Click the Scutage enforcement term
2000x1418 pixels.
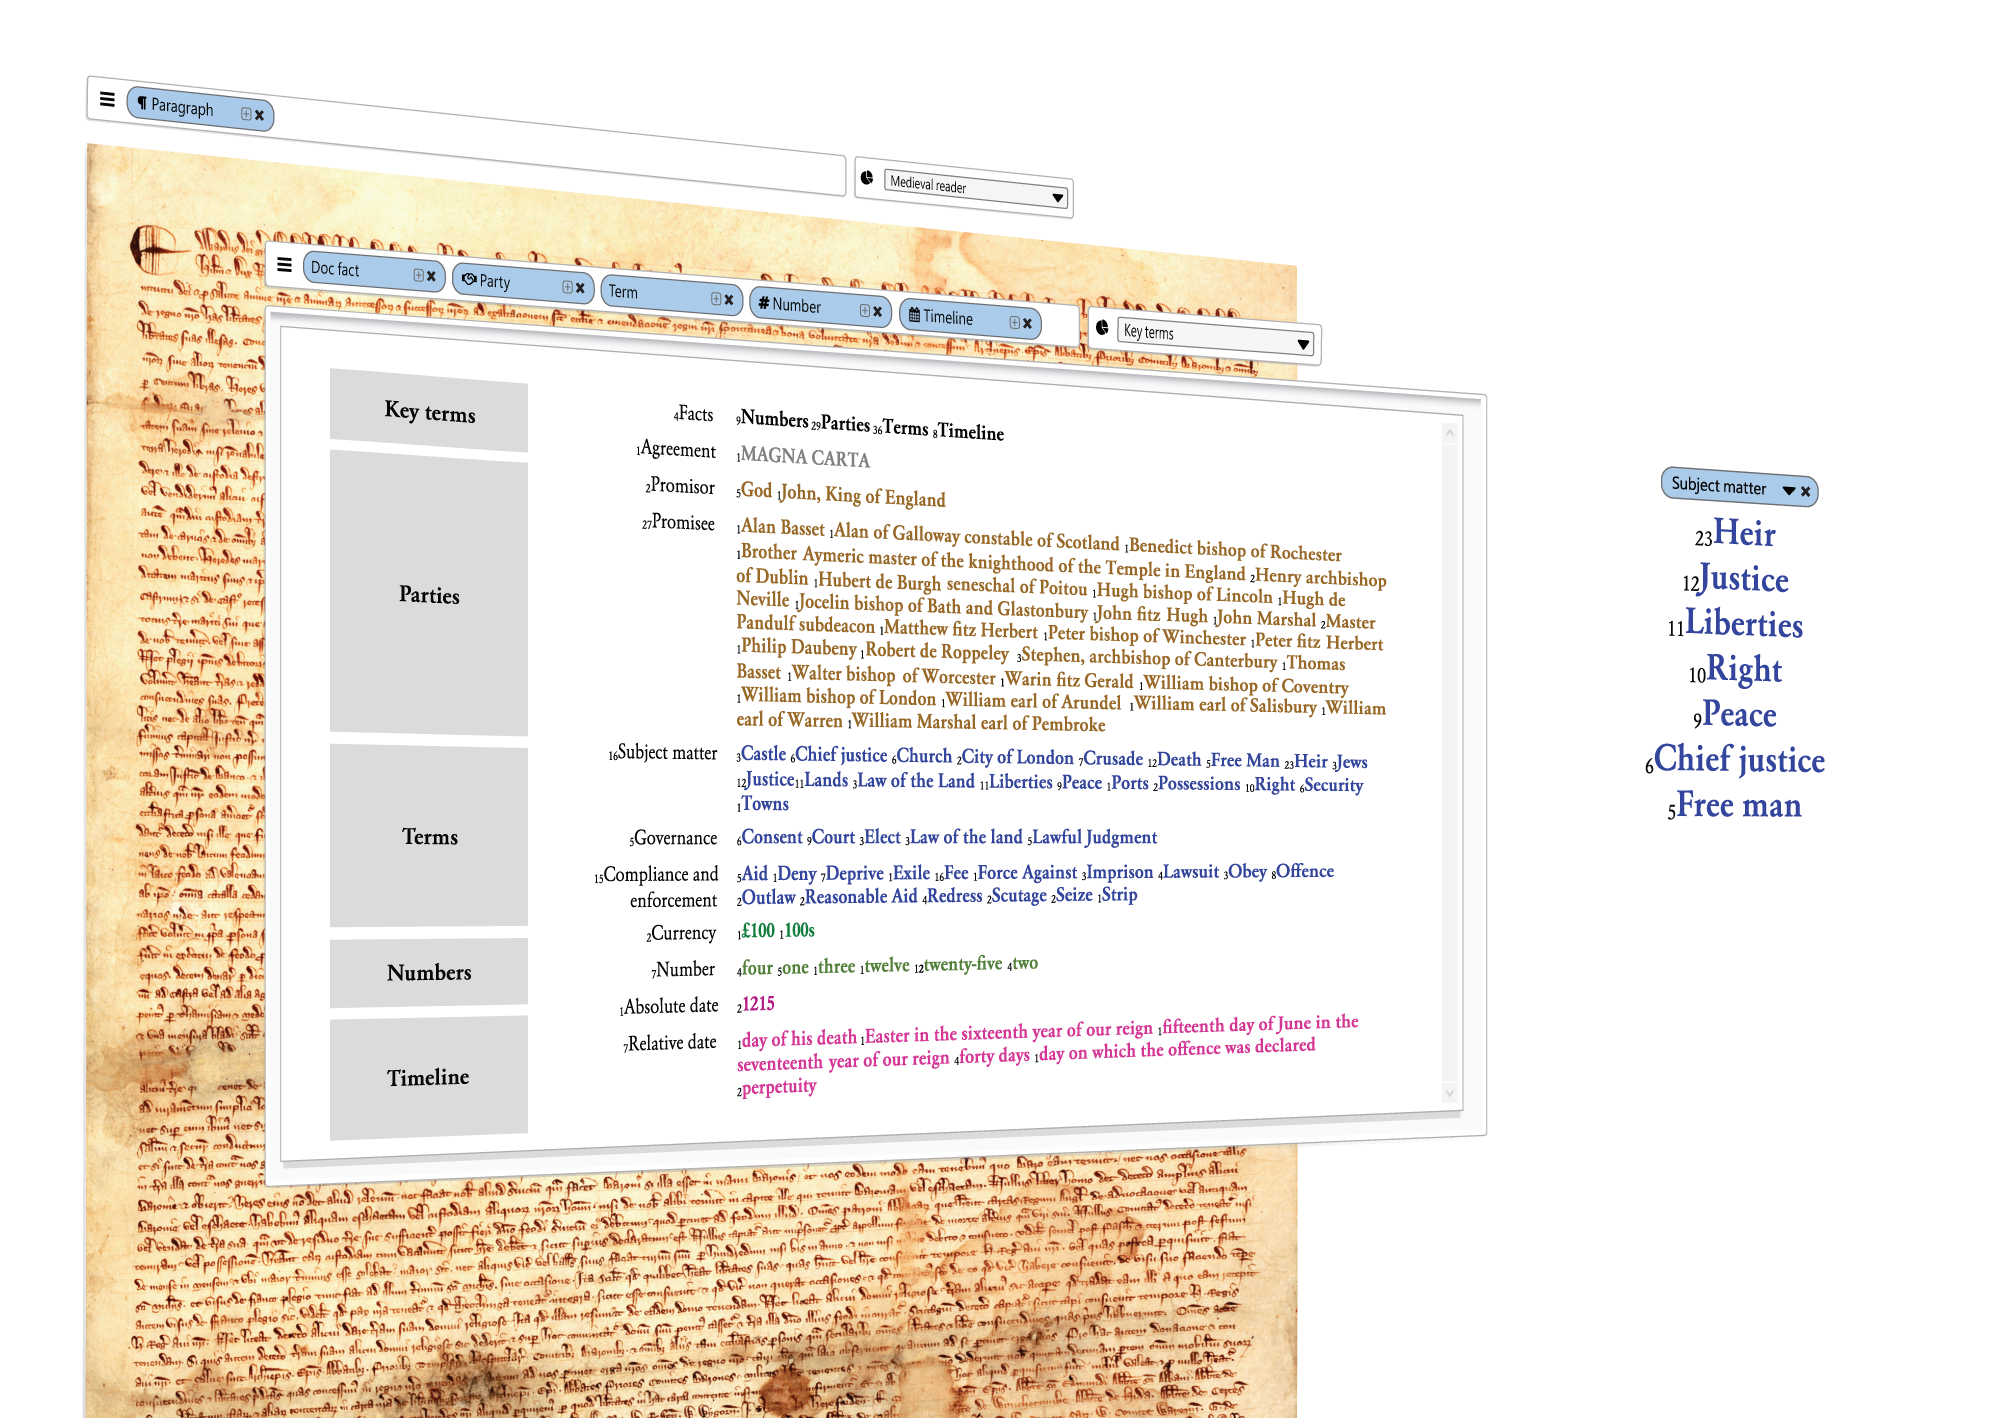(x=1018, y=895)
